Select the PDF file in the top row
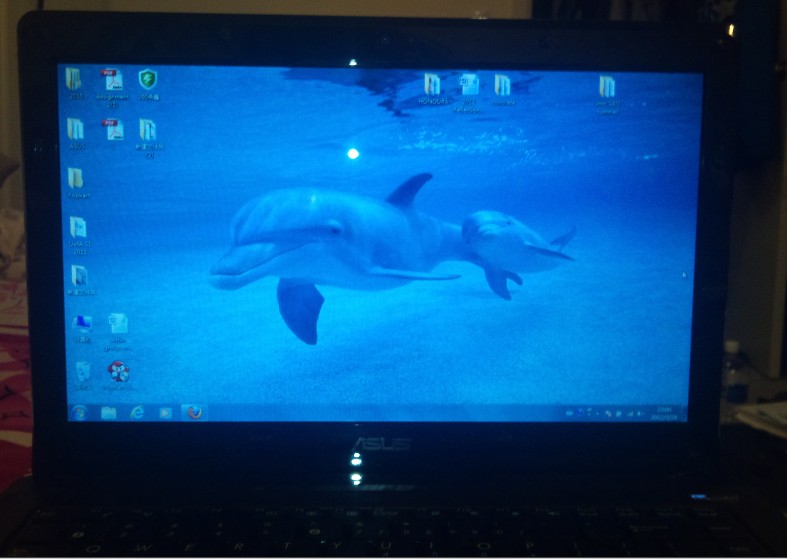 point(112,81)
